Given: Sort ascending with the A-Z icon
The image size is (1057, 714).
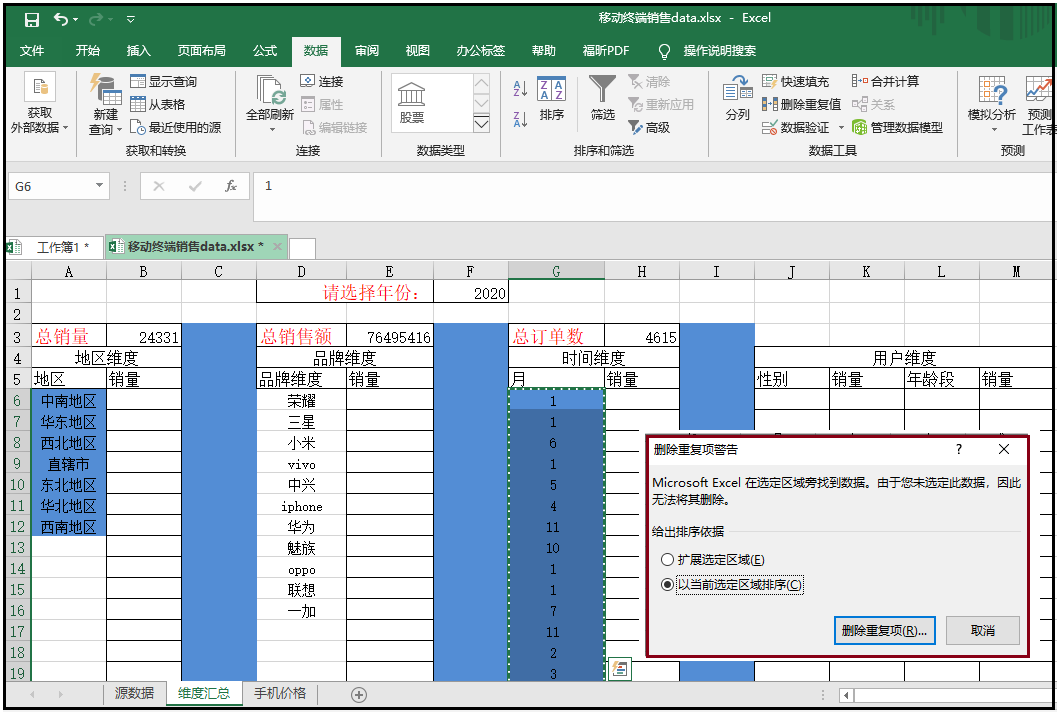Looking at the screenshot, I should click(x=520, y=88).
